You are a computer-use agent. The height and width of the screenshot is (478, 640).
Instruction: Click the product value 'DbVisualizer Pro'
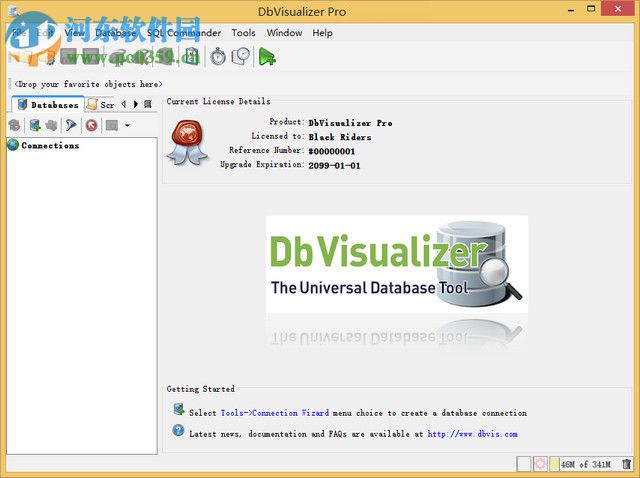[350, 123]
